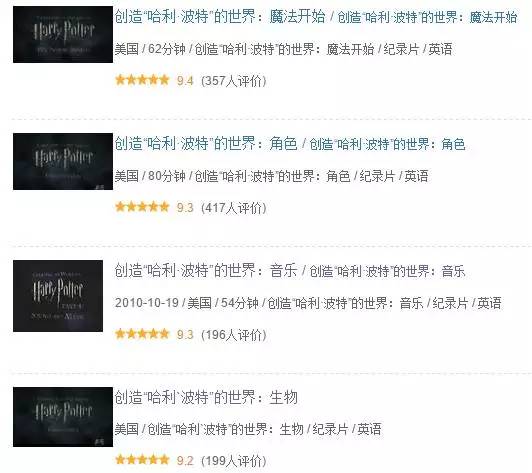
Task: Open the 魔法开始 documentary title link
Action: 220,16
